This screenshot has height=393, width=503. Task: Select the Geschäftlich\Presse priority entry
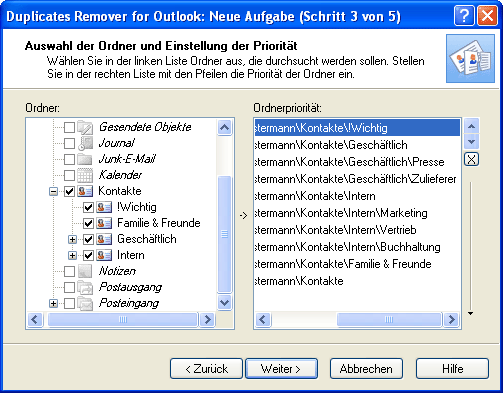pyautogui.click(x=357, y=162)
